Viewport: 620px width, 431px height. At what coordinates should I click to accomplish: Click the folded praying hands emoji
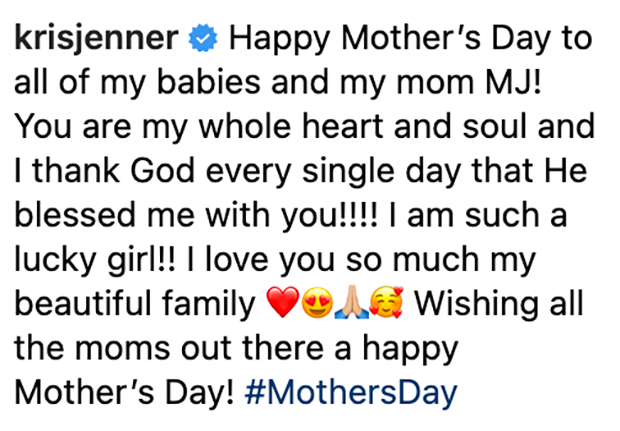(352, 302)
